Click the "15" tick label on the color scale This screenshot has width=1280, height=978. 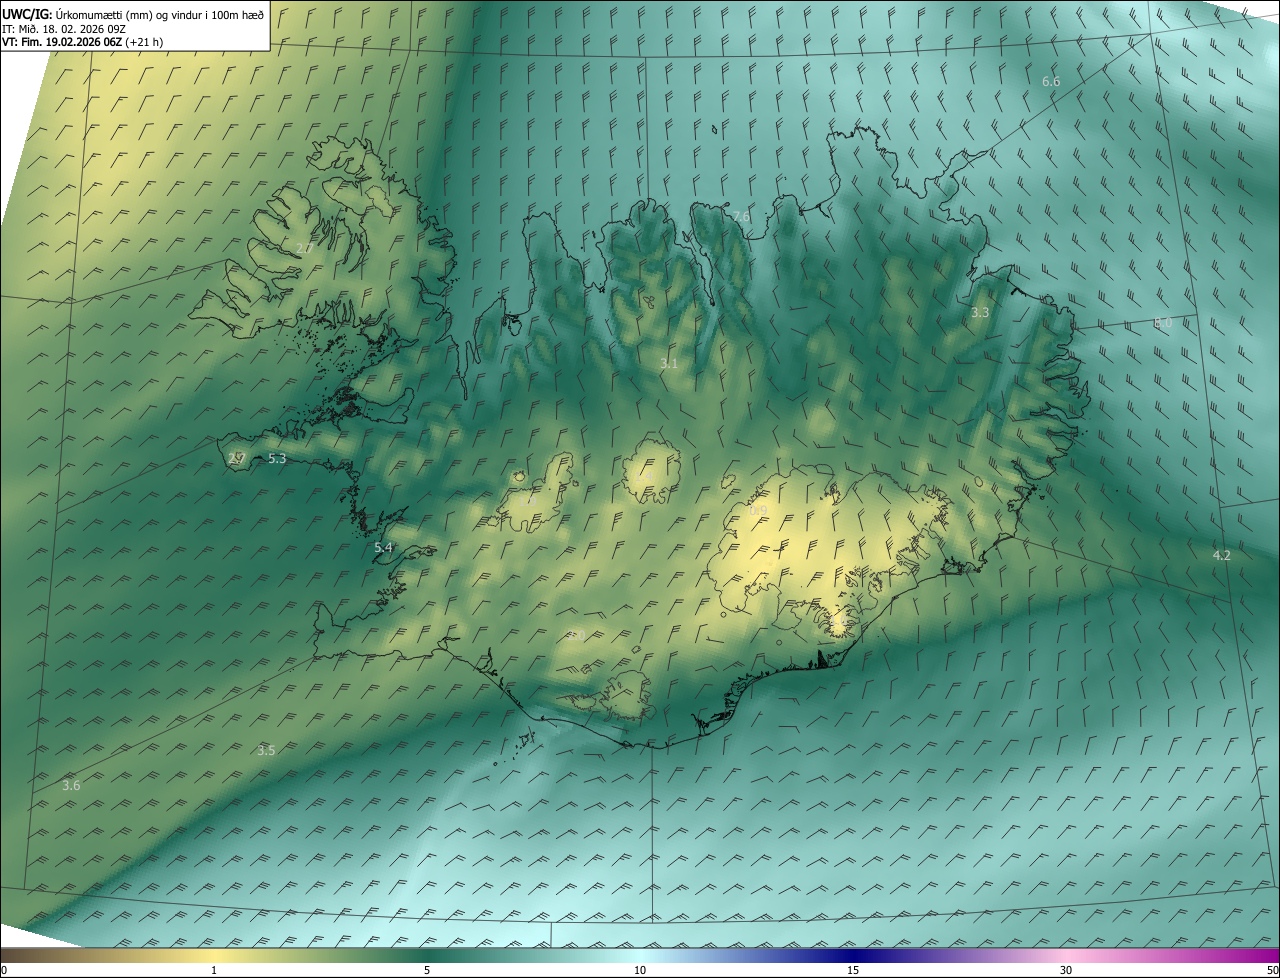coord(853,970)
